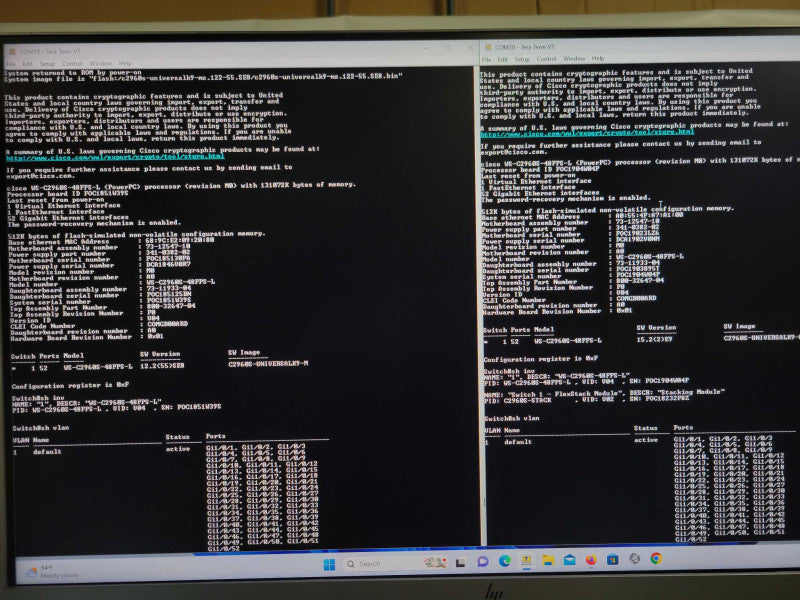Open the Help menu in the left Tera Term window
This screenshot has height=600, width=800.
(x=125, y=63)
